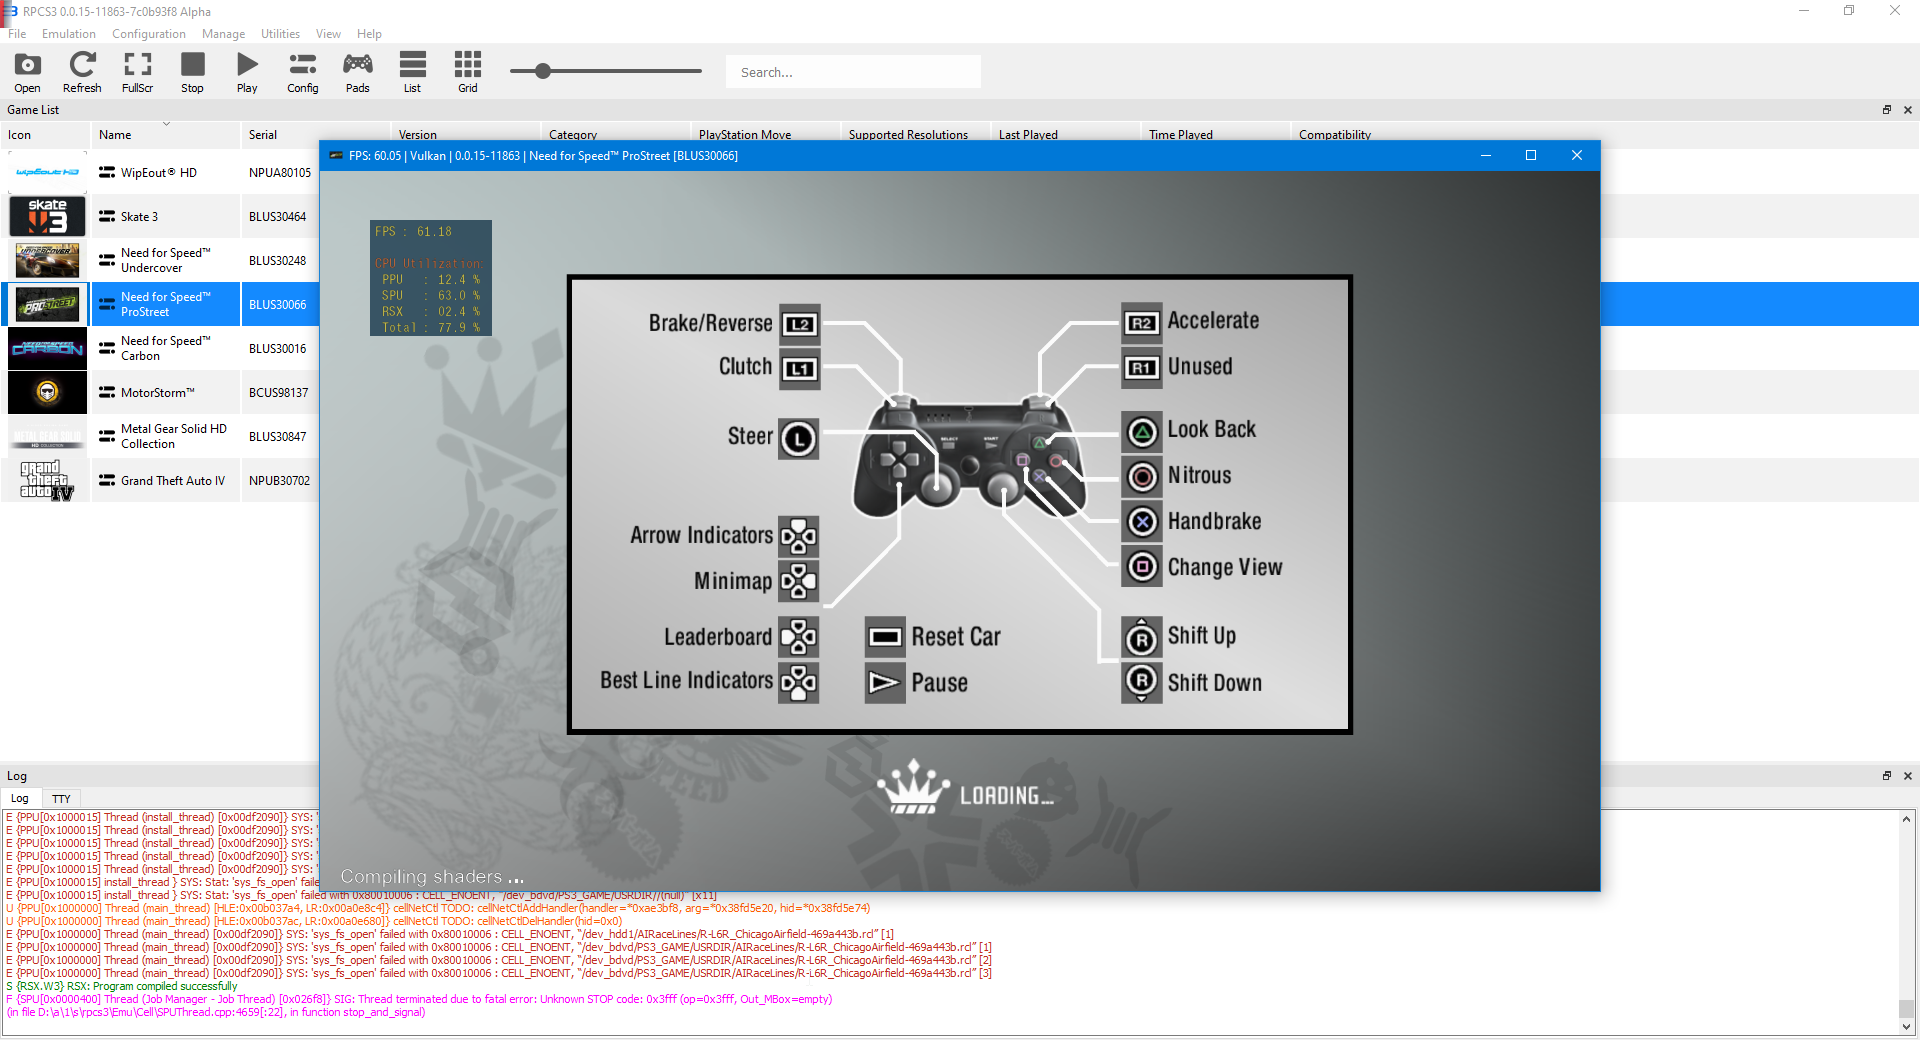Click the Play icon
This screenshot has width=1920, height=1040.
[x=246, y=71]
